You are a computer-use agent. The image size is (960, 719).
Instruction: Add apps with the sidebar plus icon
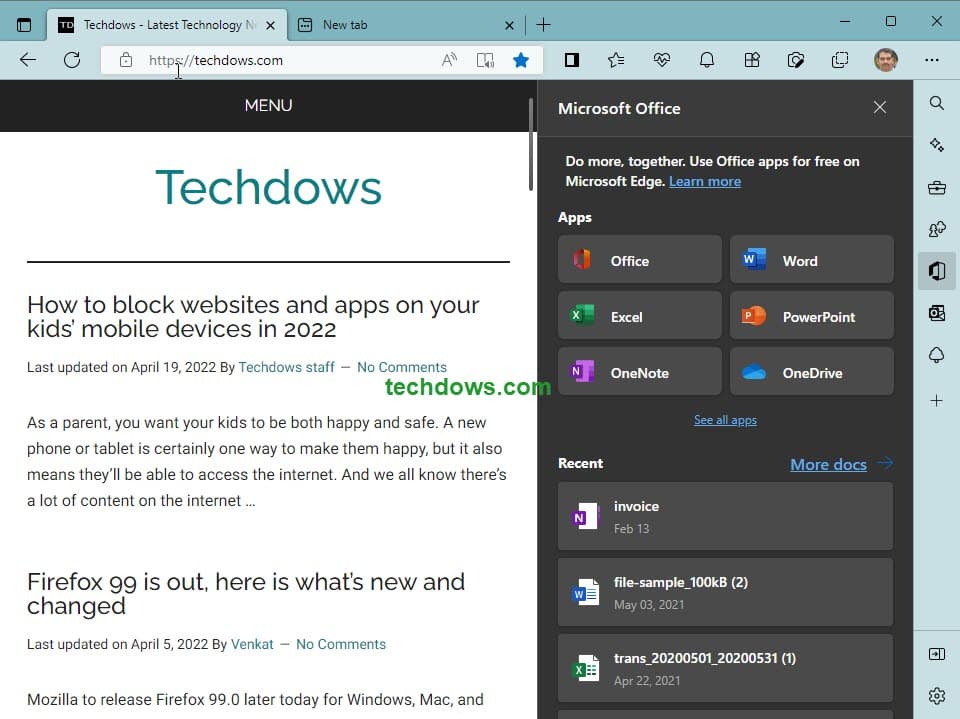point(936,401)
